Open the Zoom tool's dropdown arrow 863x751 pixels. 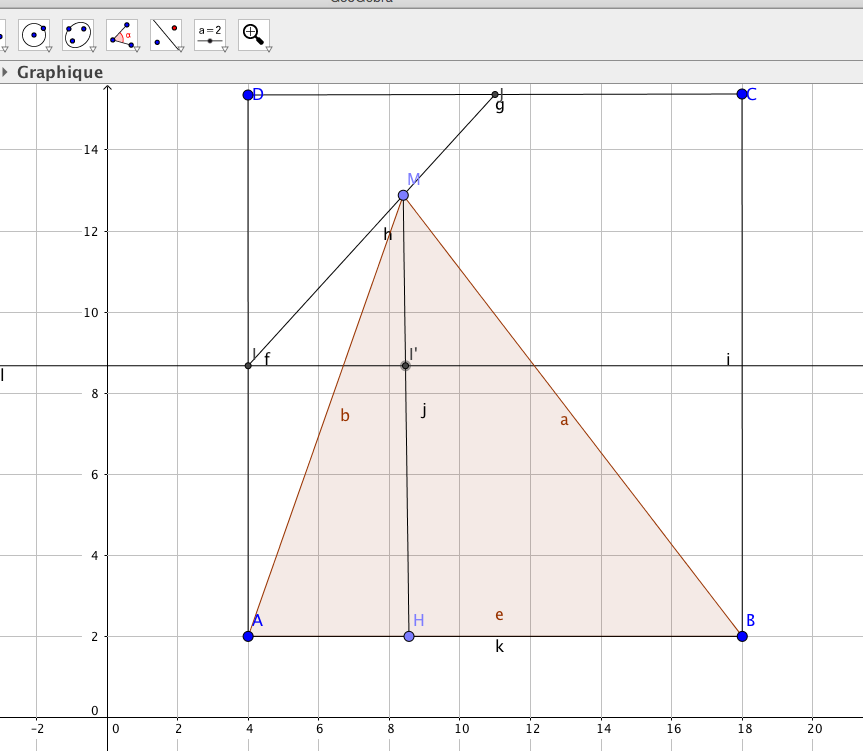tap(268, 48)
